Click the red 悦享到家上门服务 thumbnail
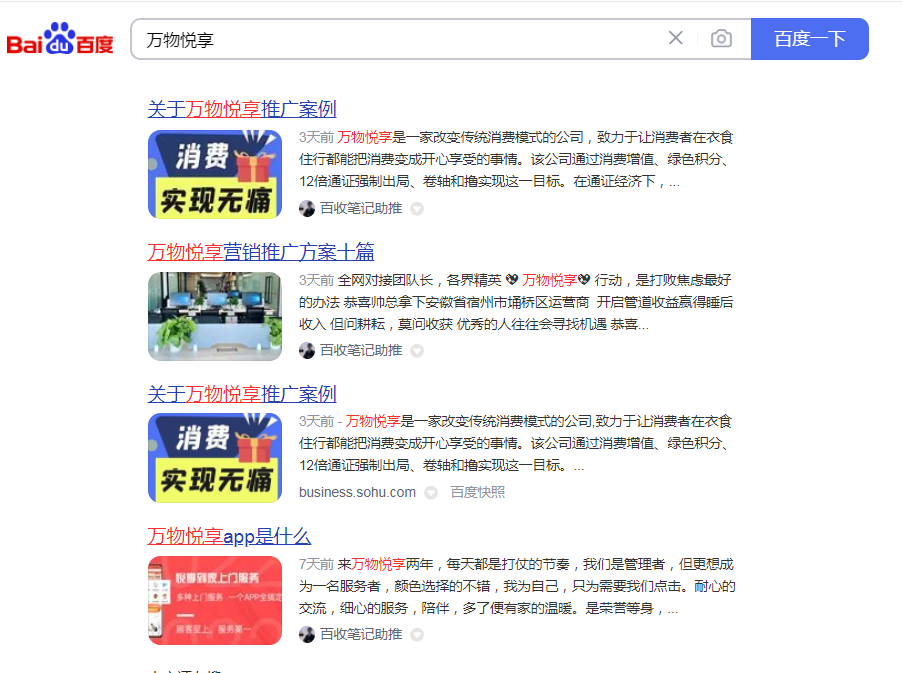Viewport: 902px width, 673px height. tap(215, 600)
